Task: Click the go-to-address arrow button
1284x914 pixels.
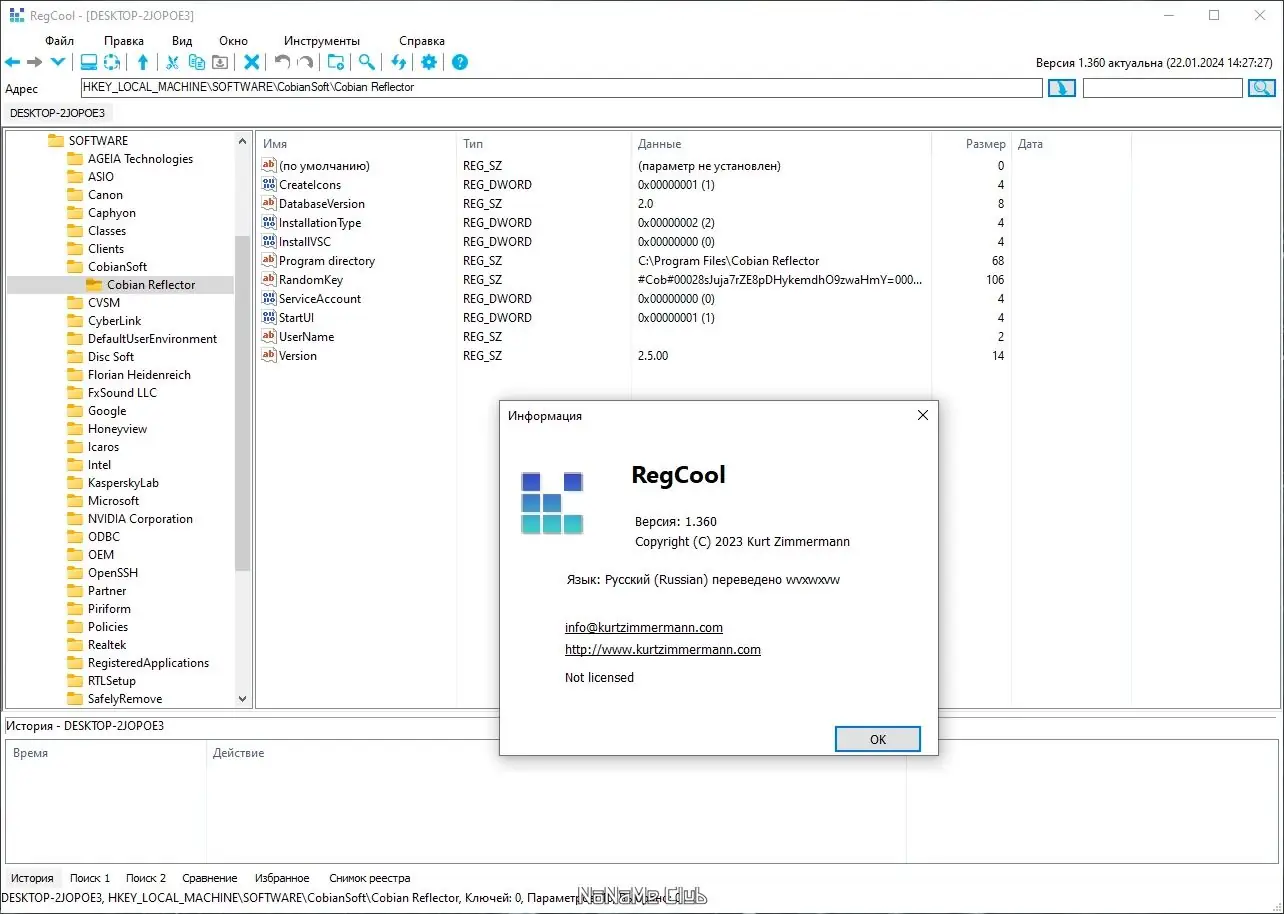Action: (x=1061, y=88)
